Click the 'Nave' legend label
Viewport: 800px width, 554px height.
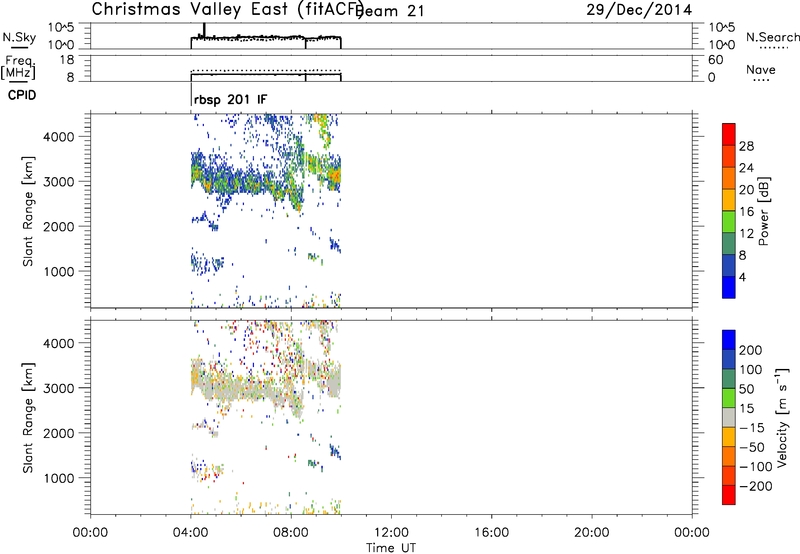761,69
